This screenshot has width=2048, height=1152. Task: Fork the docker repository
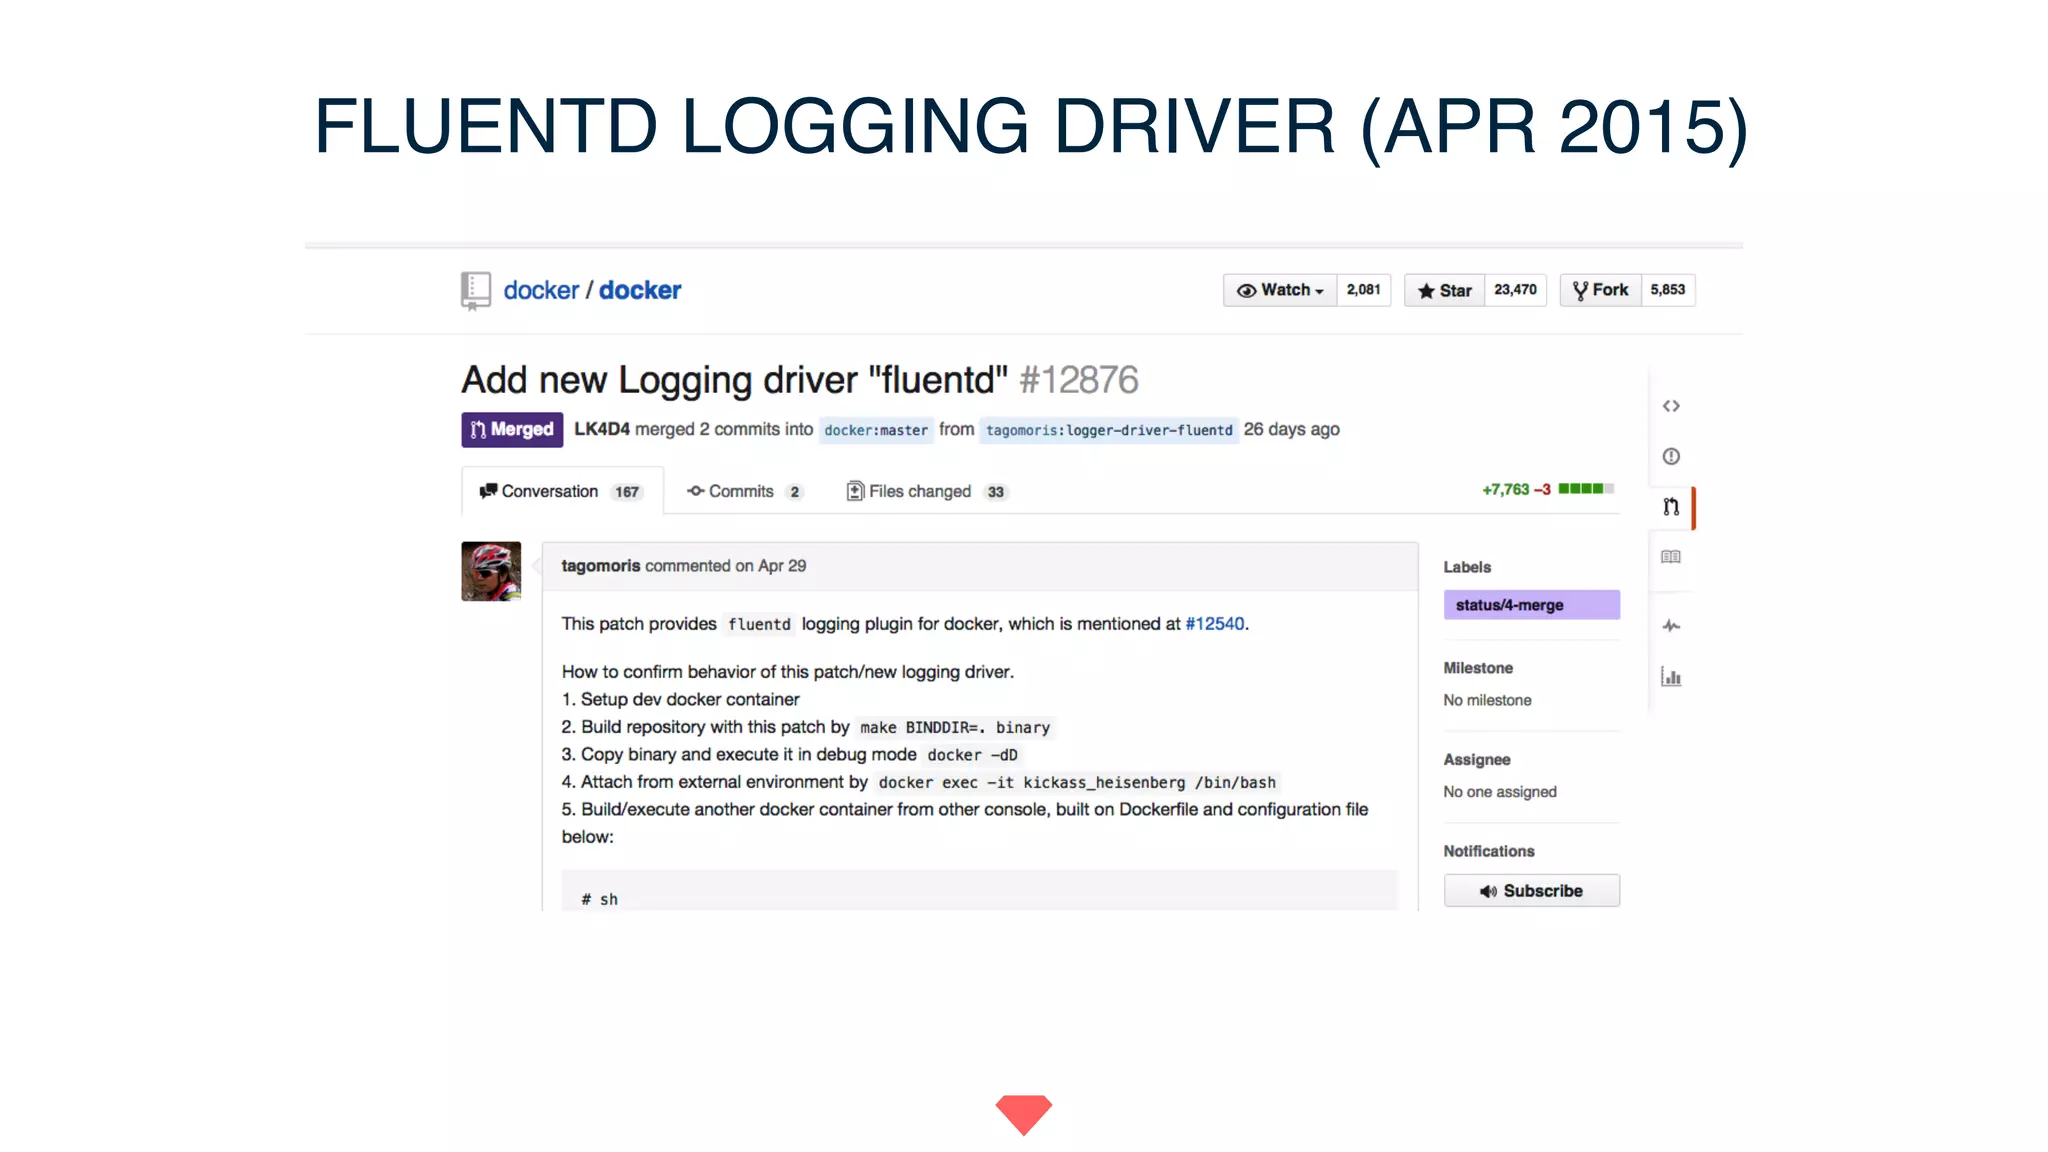pos(1600,290)
